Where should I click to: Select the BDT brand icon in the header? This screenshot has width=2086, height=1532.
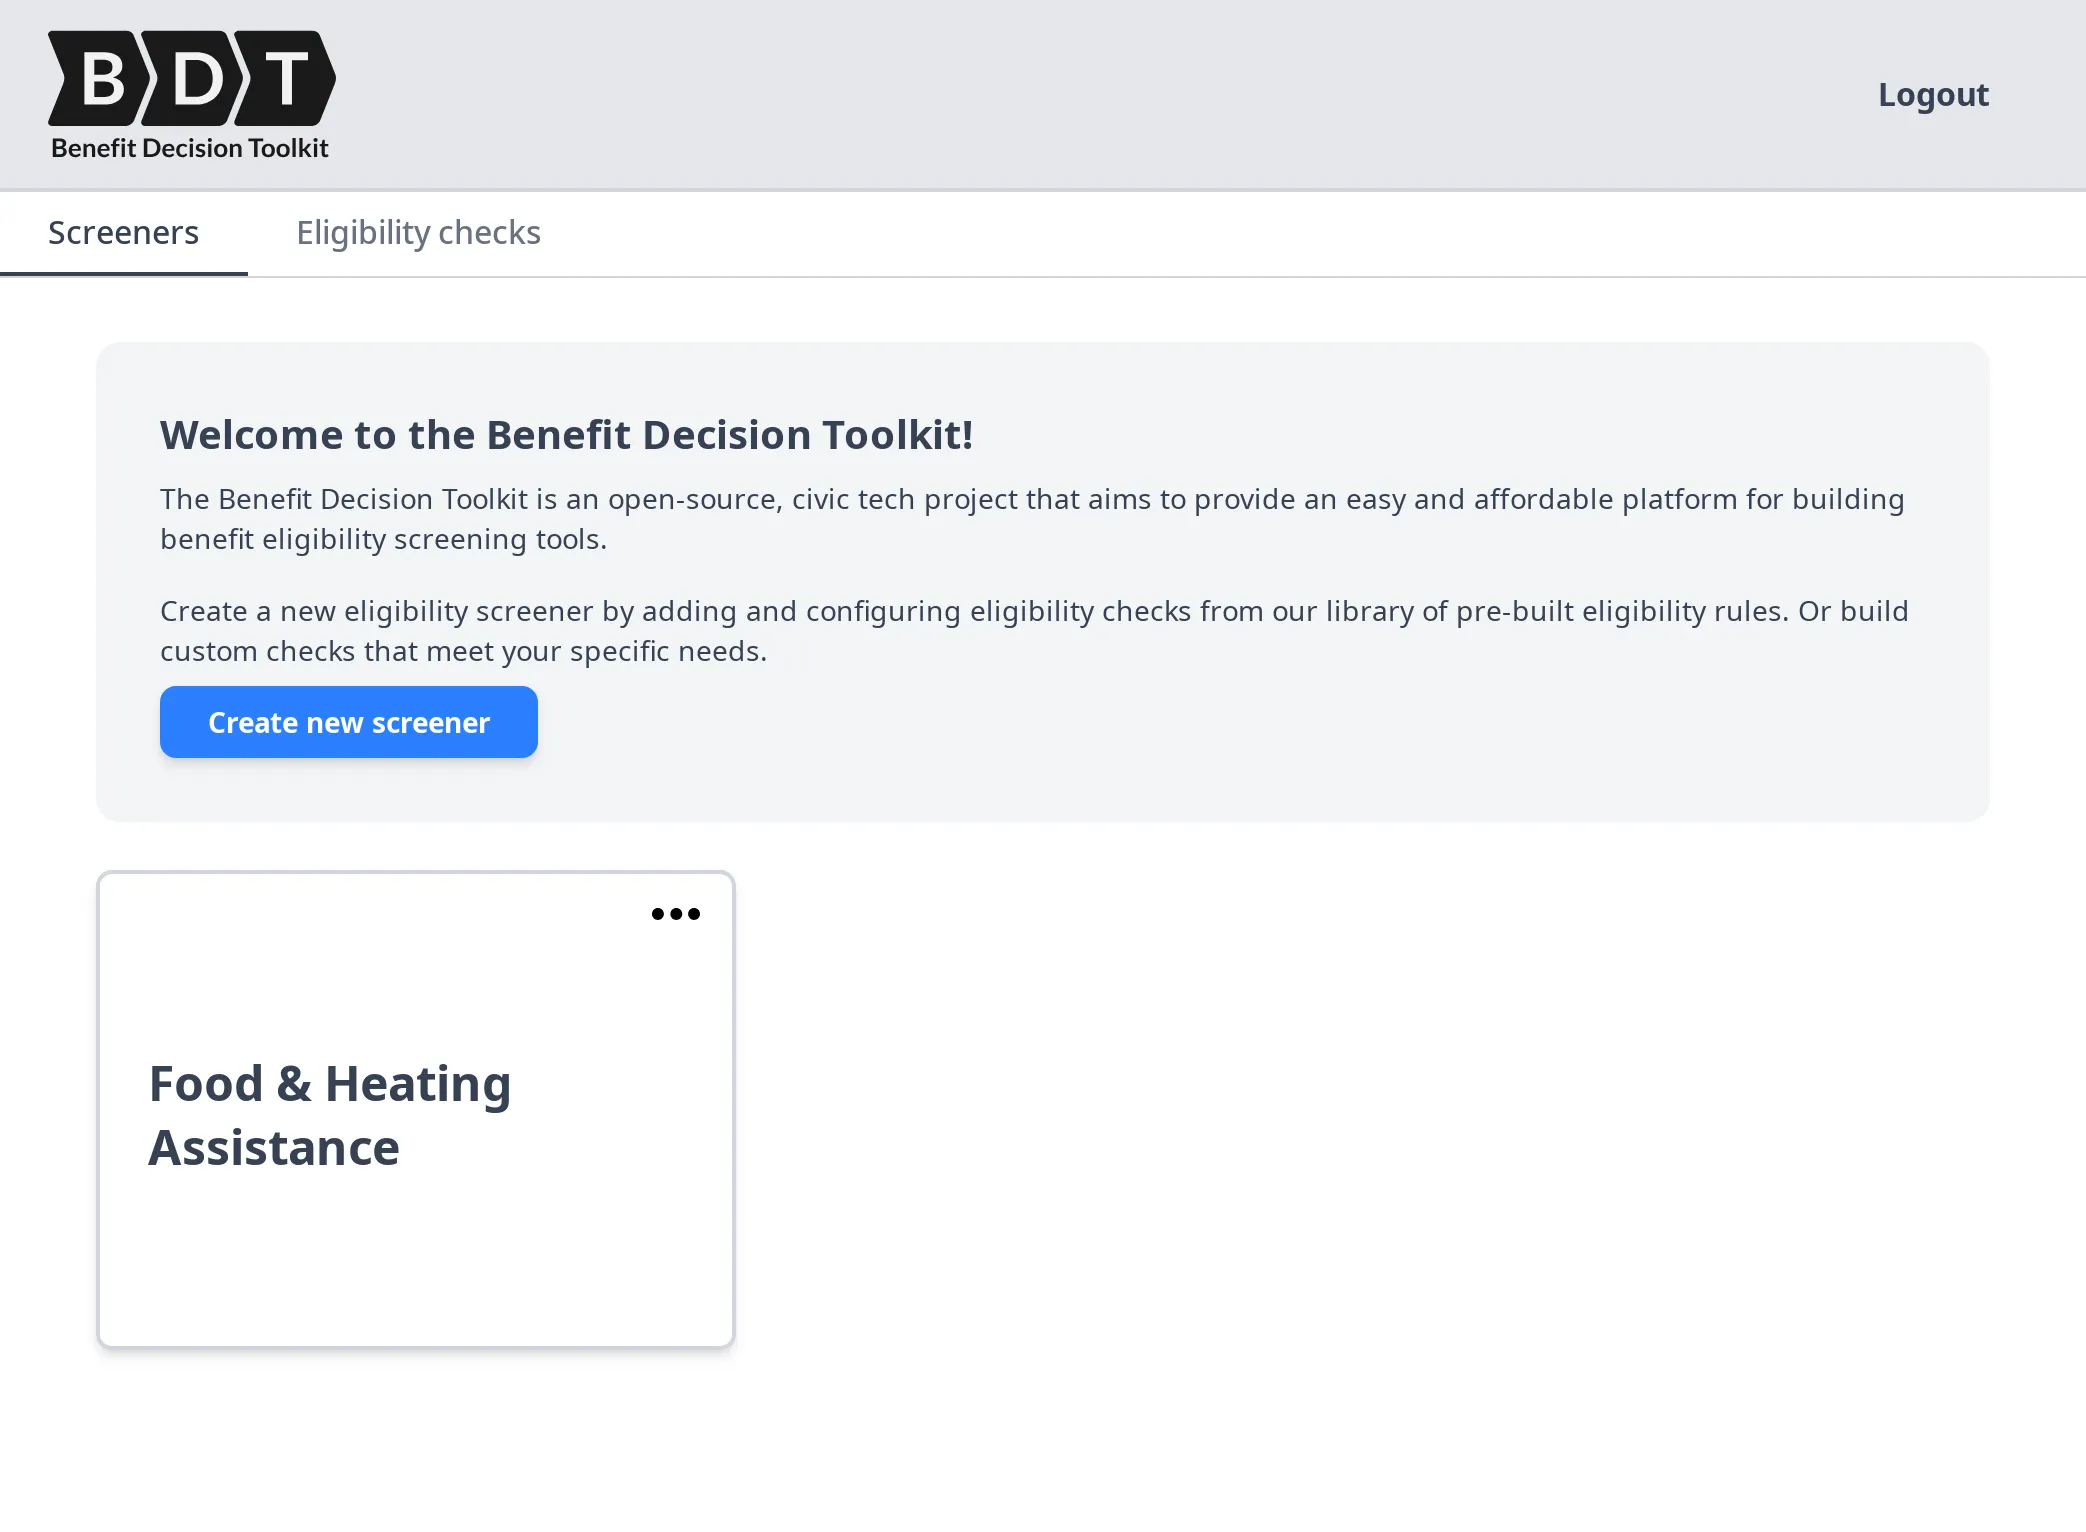coord(190,80)
